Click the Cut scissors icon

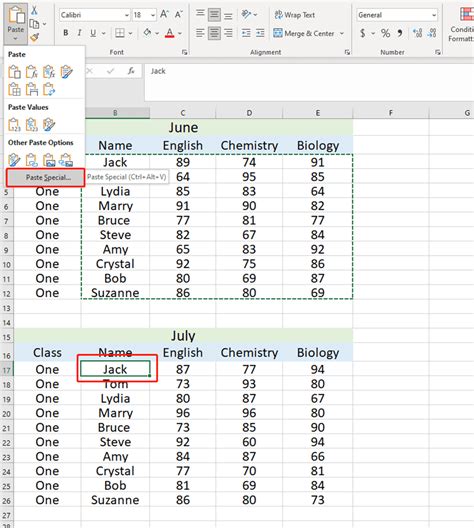click(x=34, y=10)
